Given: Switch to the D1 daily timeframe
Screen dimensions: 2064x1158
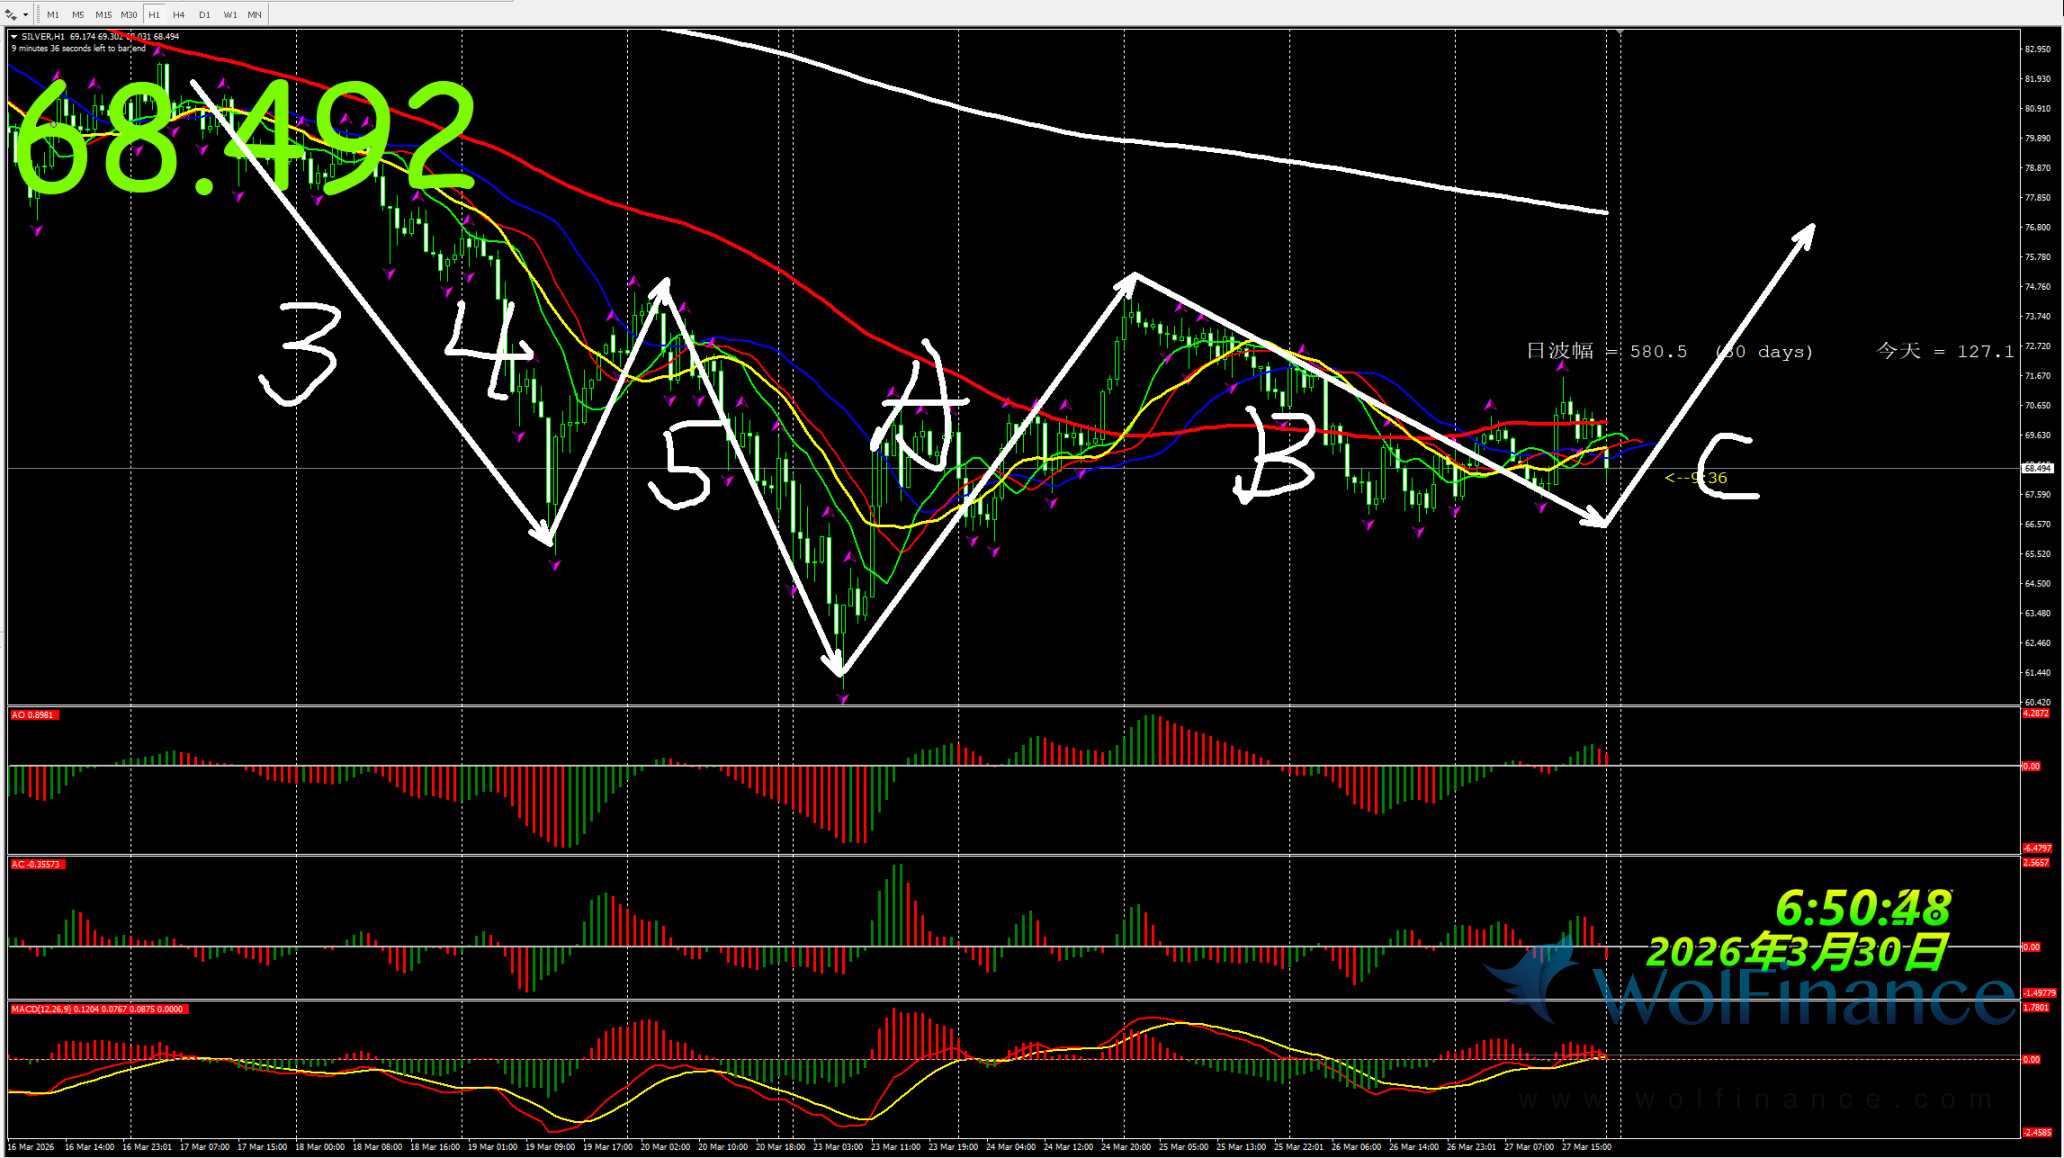Looking at the screenshot, I should (204, 15).
